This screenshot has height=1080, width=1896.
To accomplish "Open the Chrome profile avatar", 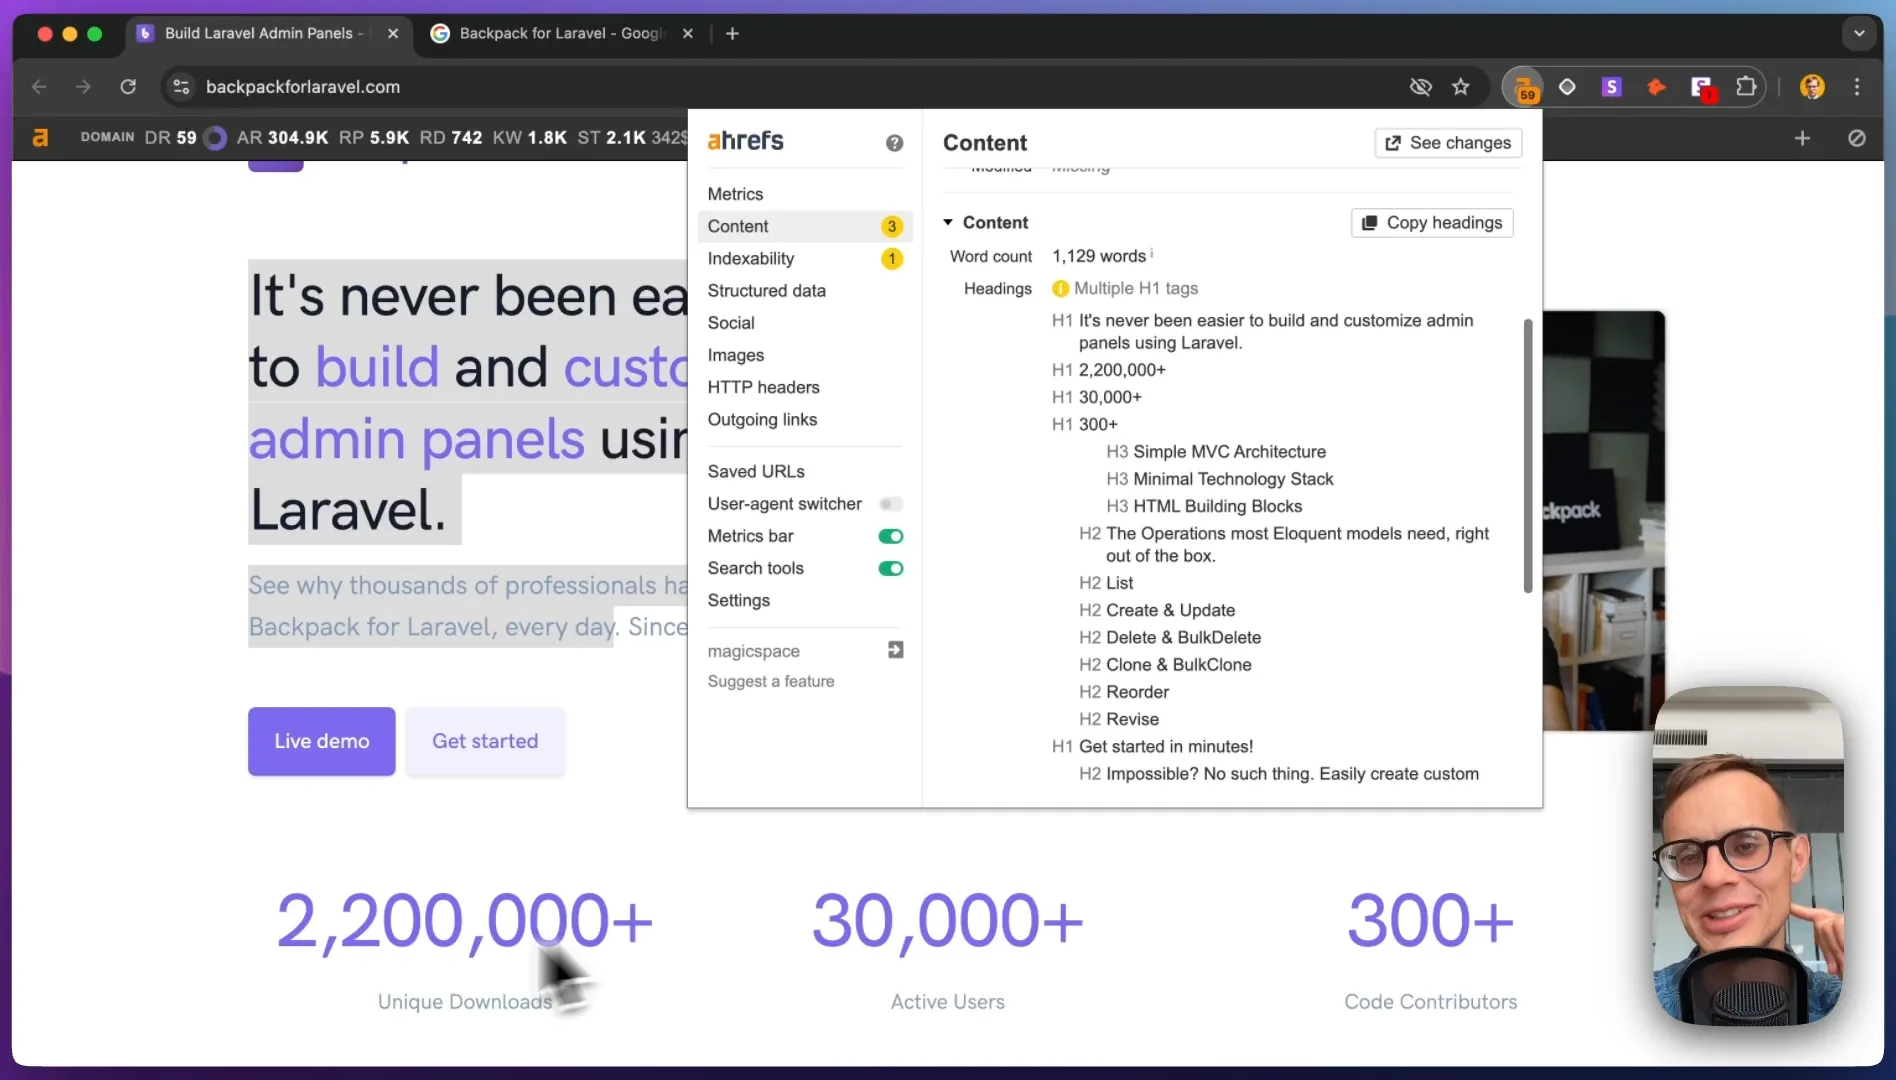I will click(x=1812, y=87).
